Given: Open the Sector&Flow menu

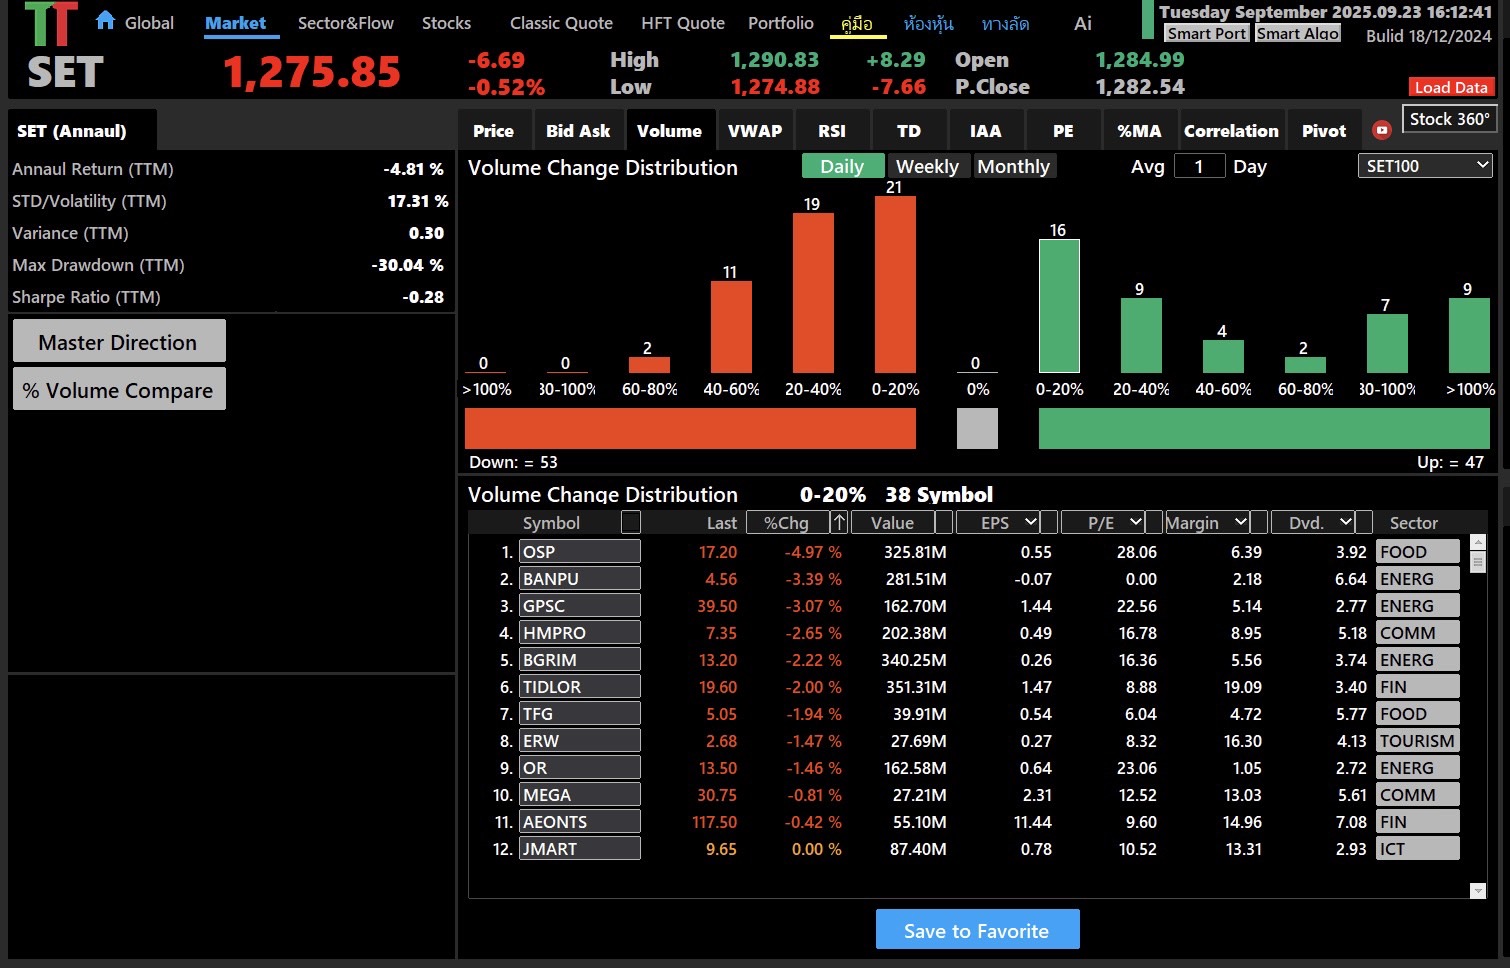Looking at the screenshot, I should point(345,23).
